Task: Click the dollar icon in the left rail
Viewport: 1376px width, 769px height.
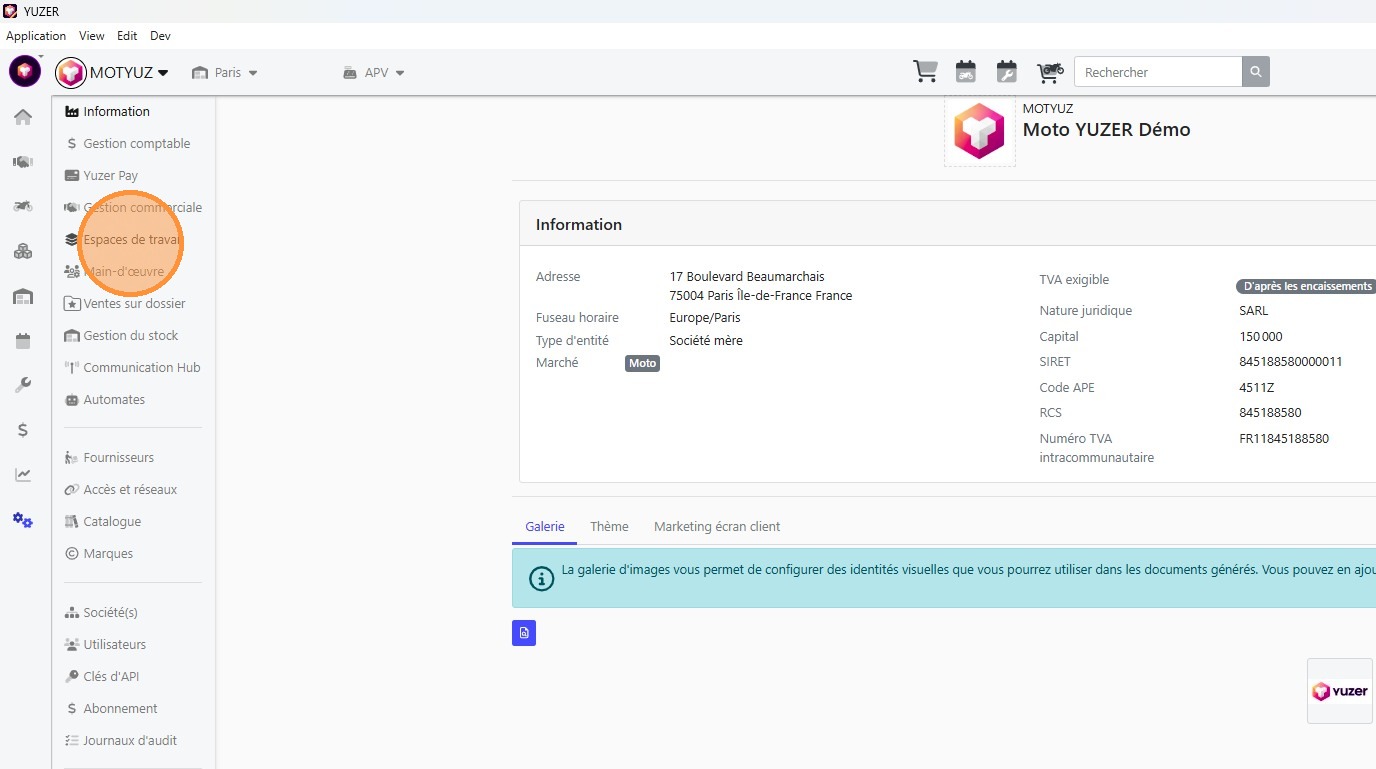Action: pyautogui.click(x=23, y=430)
